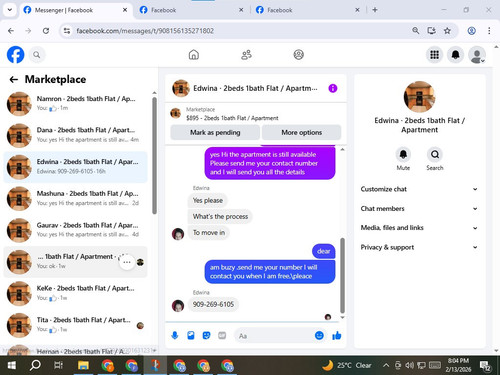Expand Customize chat section
The image size is (500, 375).
pos(419,189)
